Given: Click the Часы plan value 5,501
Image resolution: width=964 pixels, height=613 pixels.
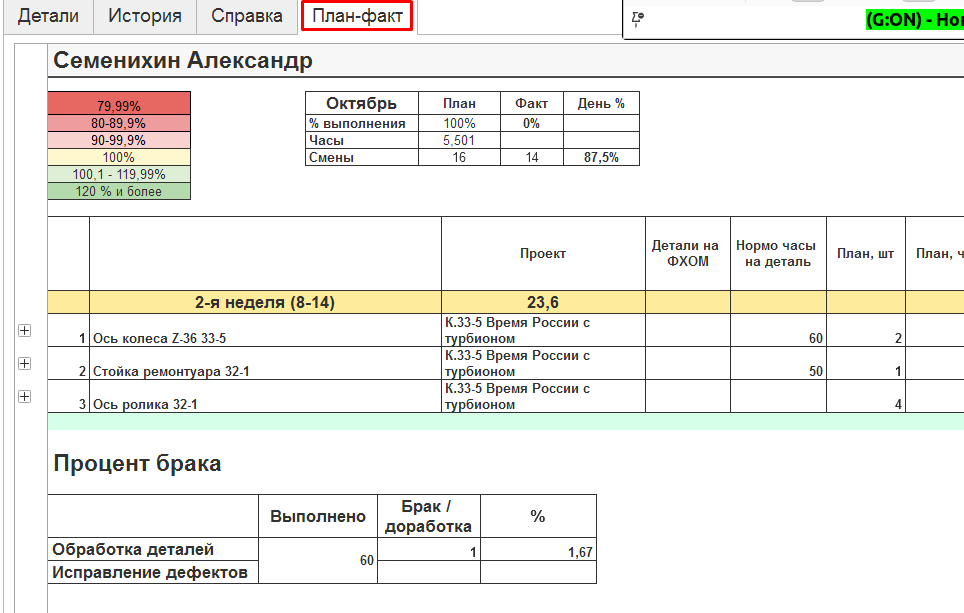Looking at the screenshot, I should (459, 141).
